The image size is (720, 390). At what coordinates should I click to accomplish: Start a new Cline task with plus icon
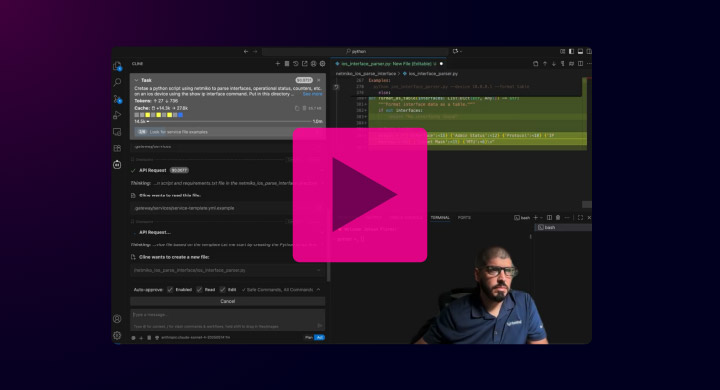tap(277, 64)
